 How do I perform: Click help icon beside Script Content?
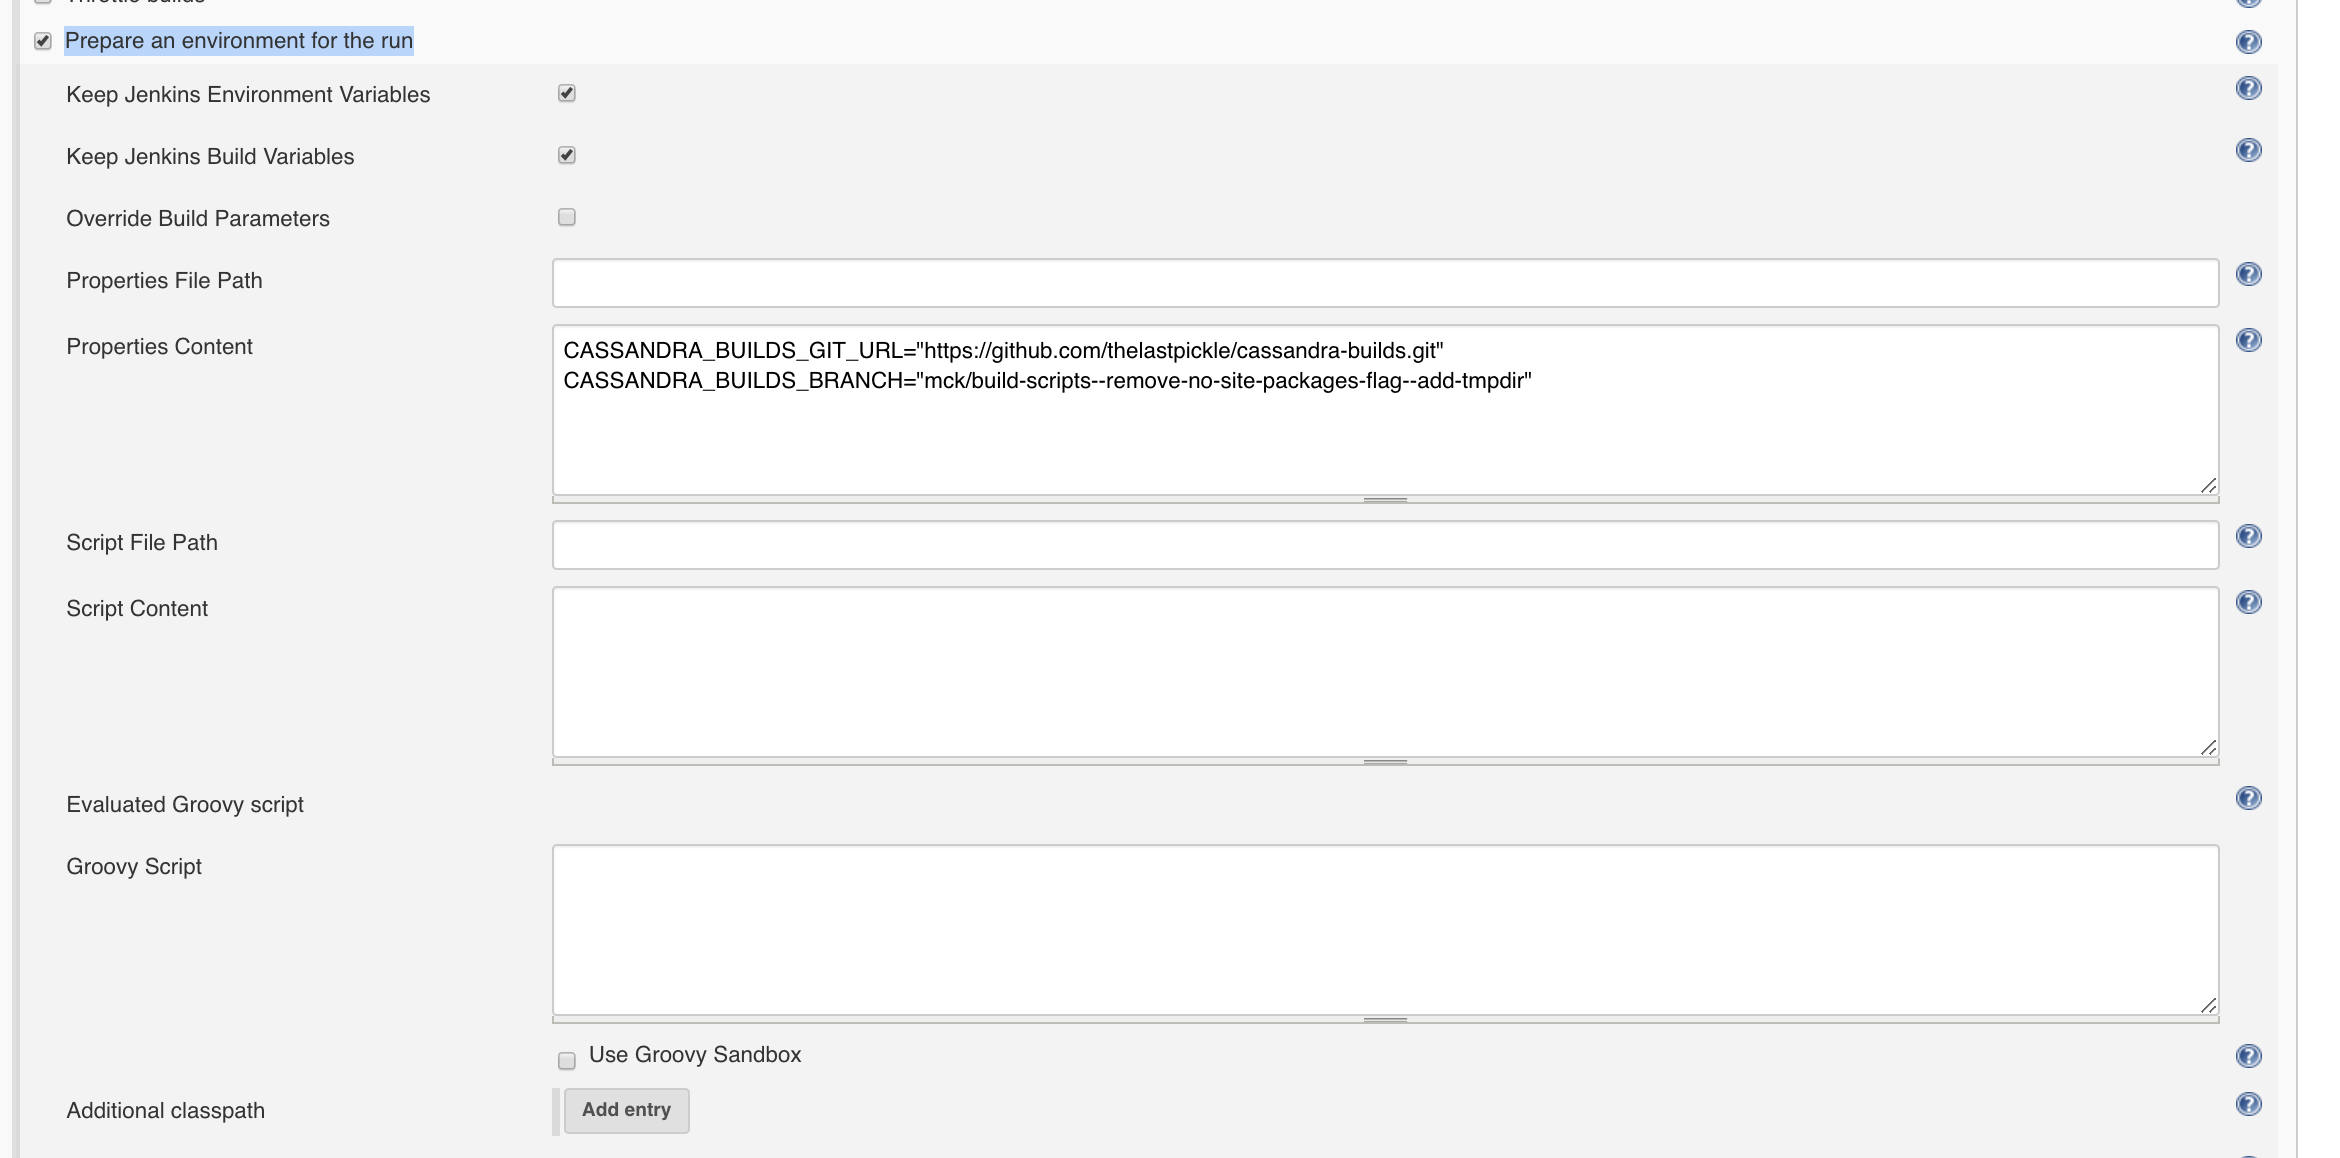(2248, 602)
